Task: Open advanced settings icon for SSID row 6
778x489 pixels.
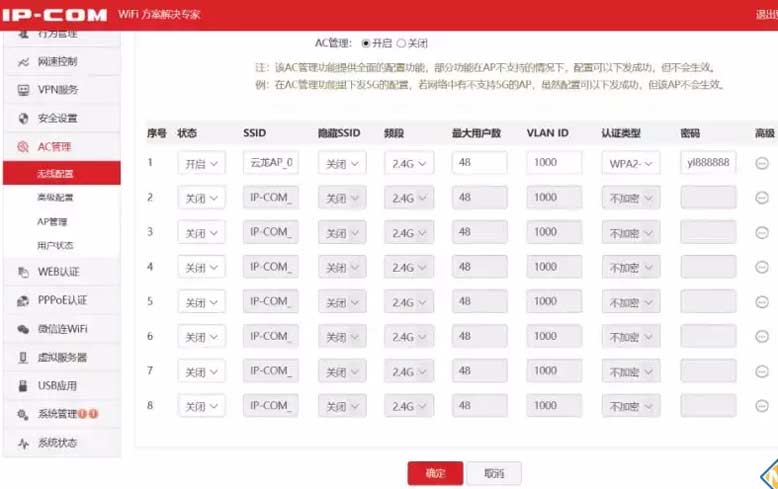Action: click(762, 337)
